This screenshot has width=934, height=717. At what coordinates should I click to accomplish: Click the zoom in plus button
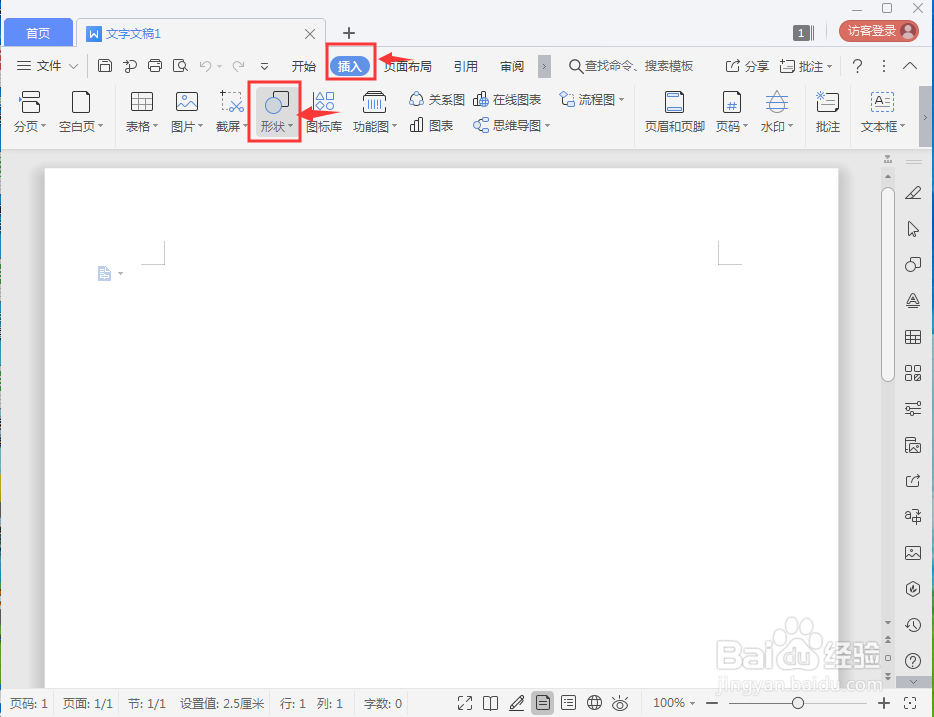click(884, 703)
